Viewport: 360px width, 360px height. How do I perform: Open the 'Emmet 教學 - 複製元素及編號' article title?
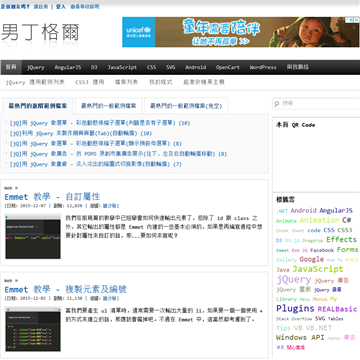click(66, 289)
